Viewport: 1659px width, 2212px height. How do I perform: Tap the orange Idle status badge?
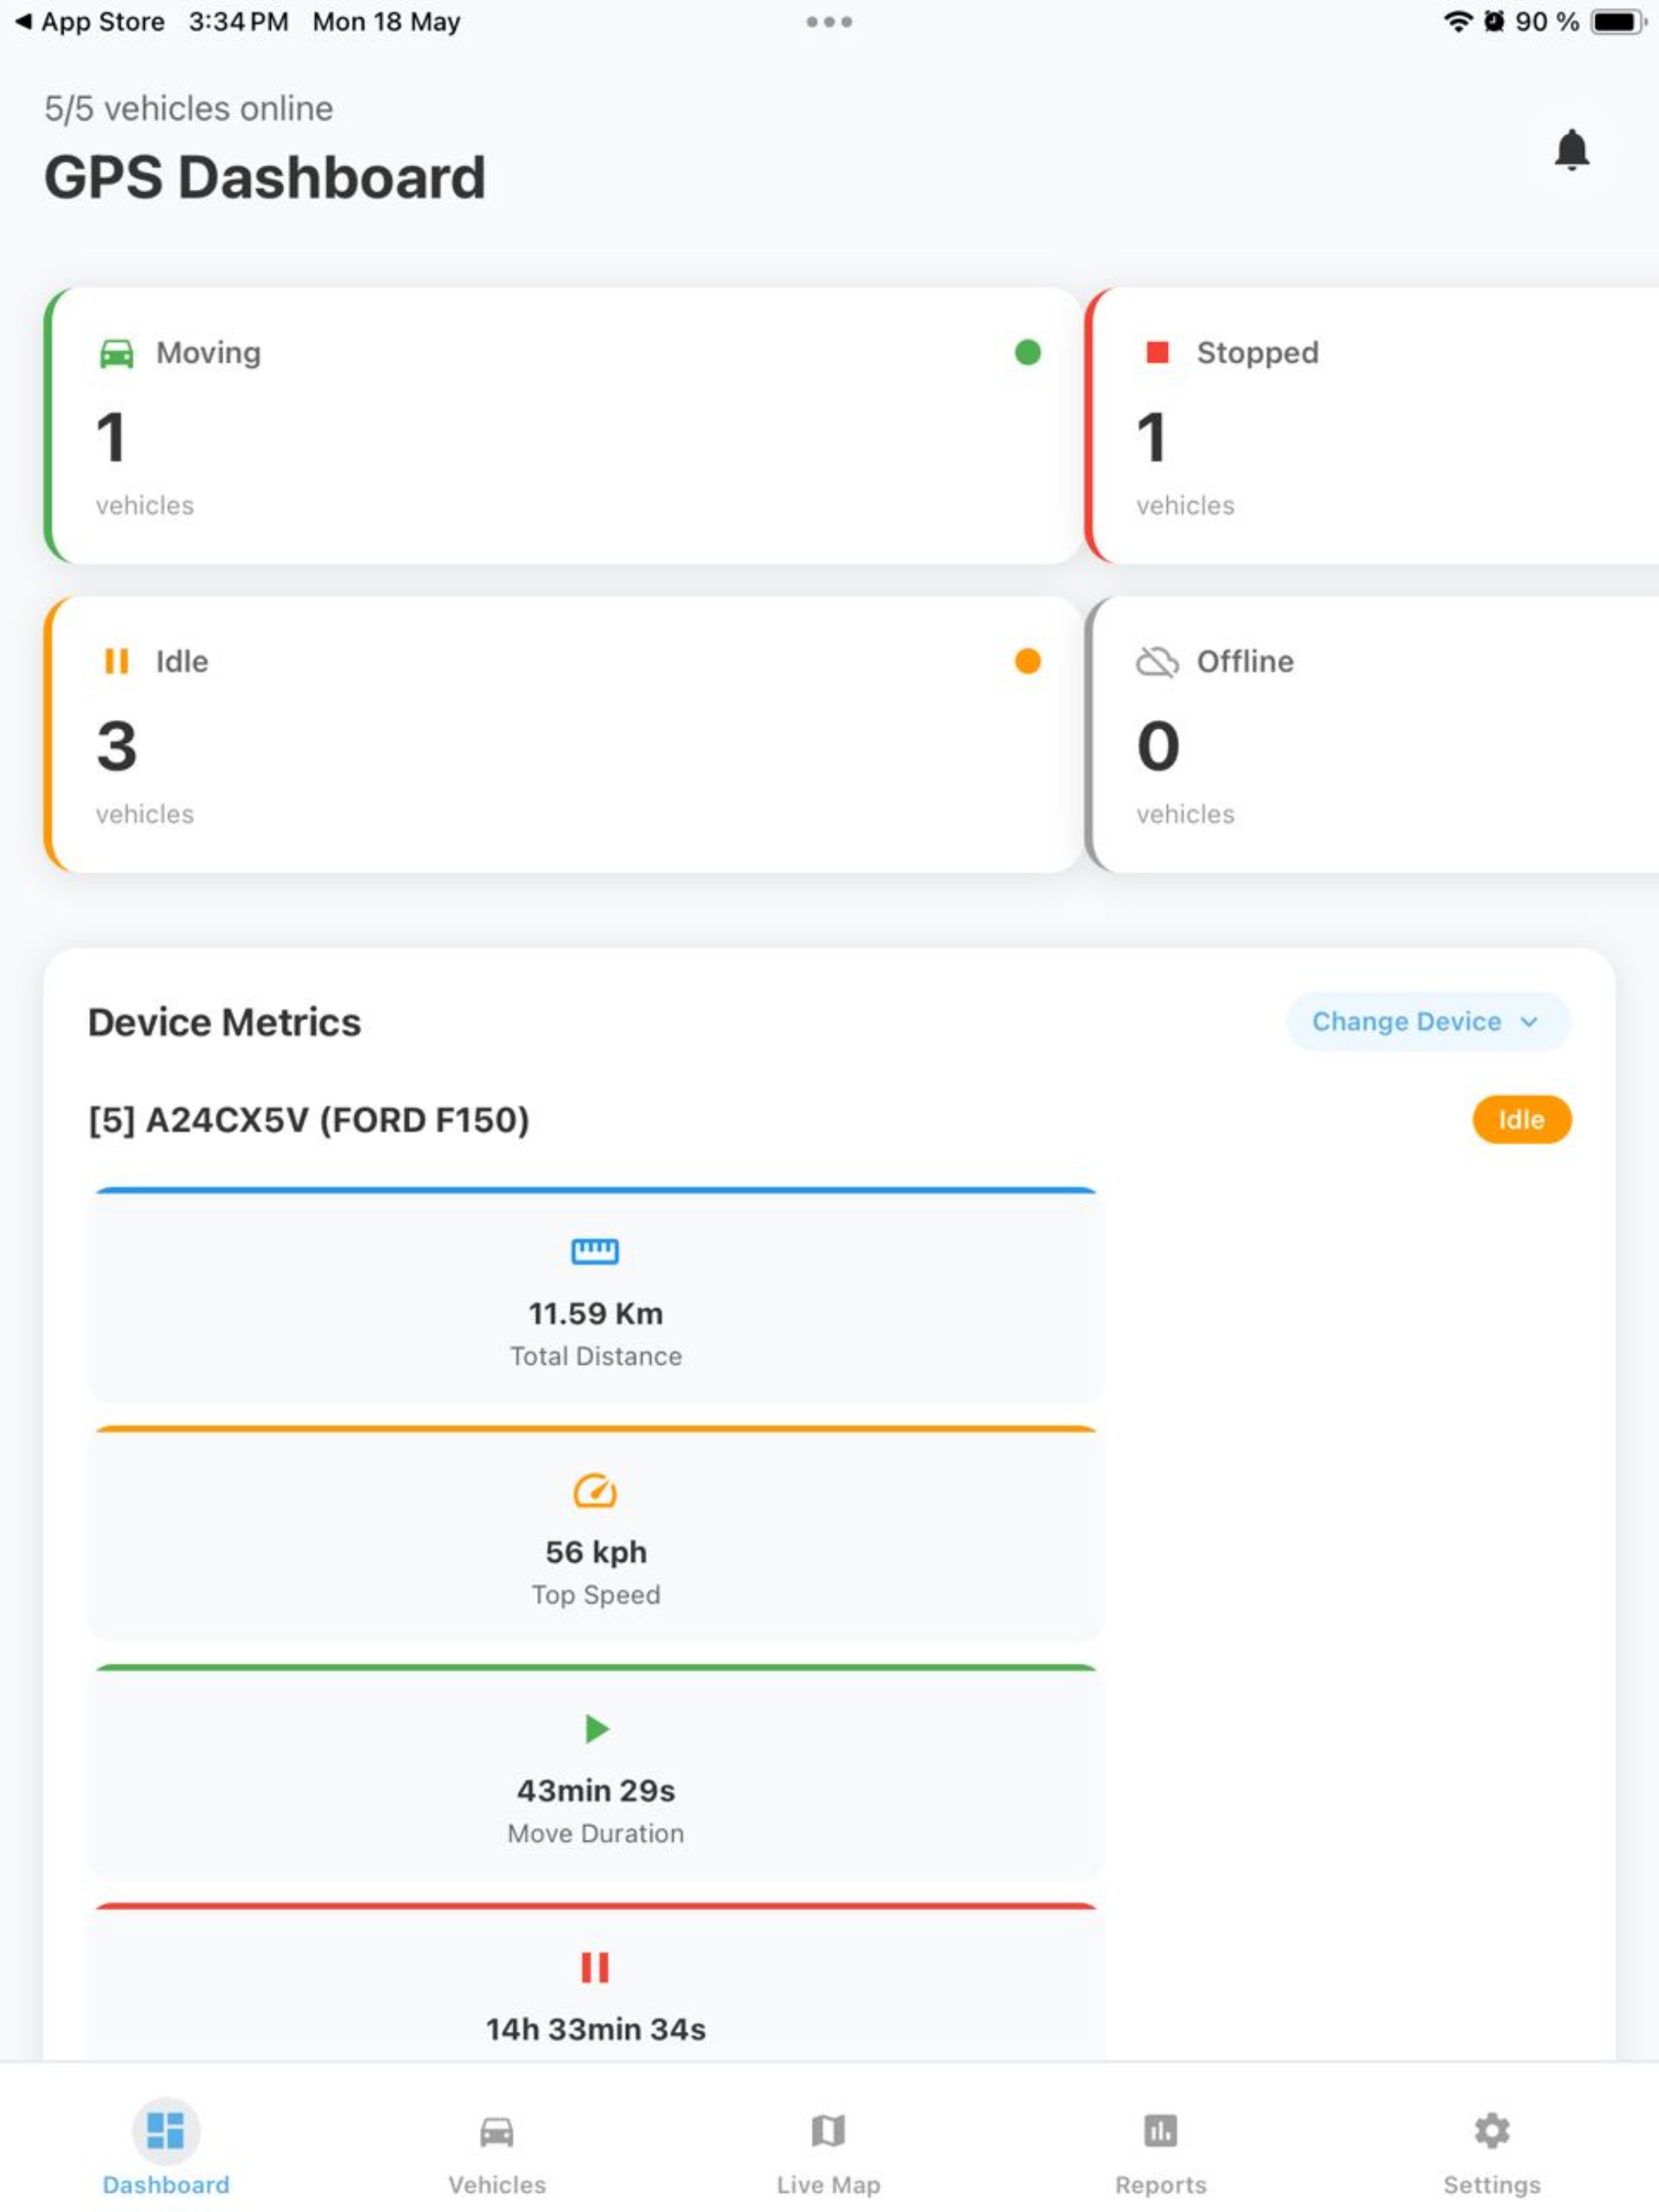(1521, 1119)
